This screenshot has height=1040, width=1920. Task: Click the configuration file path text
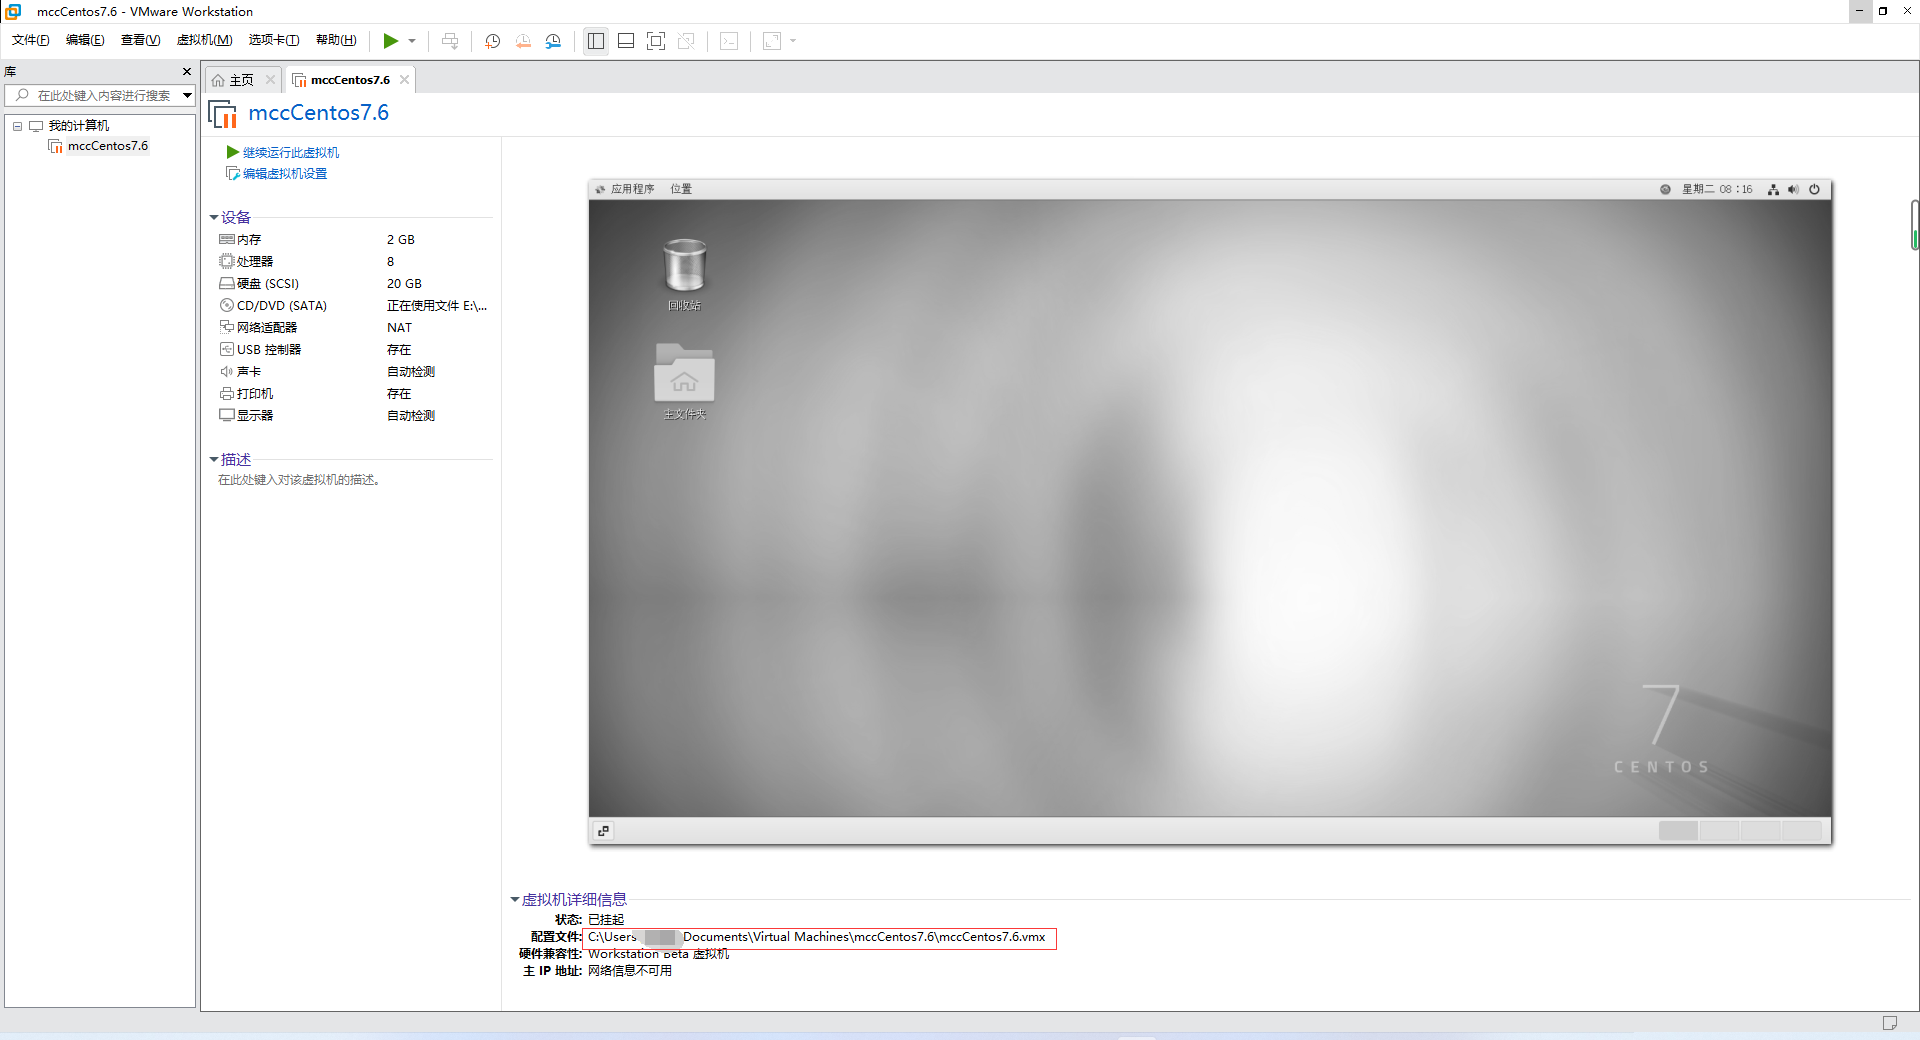(817, 937)
